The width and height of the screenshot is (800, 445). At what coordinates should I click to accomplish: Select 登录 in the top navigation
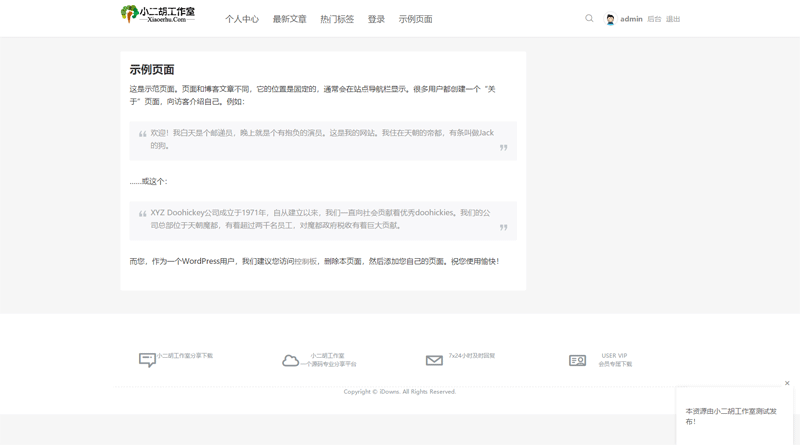[376, 19]
